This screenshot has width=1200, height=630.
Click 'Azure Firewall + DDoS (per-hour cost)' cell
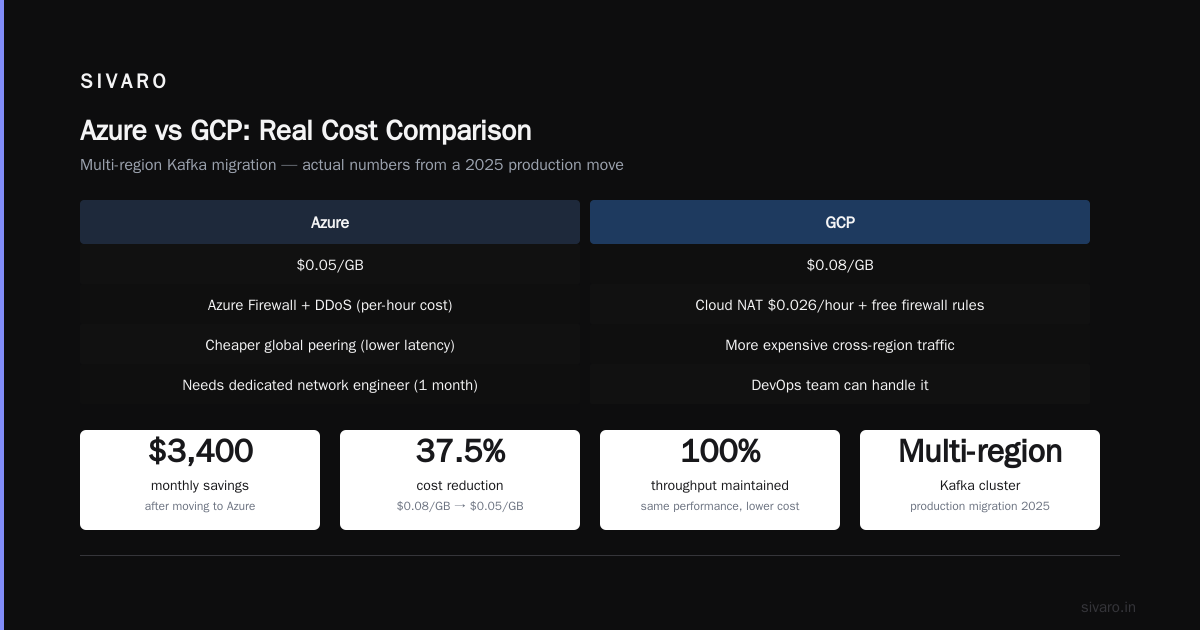330,305
